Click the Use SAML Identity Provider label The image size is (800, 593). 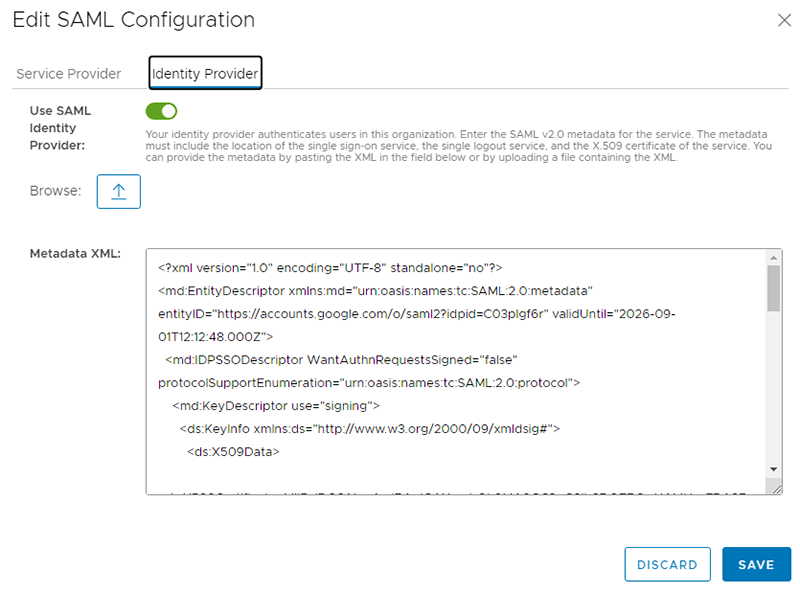point(60,128)
